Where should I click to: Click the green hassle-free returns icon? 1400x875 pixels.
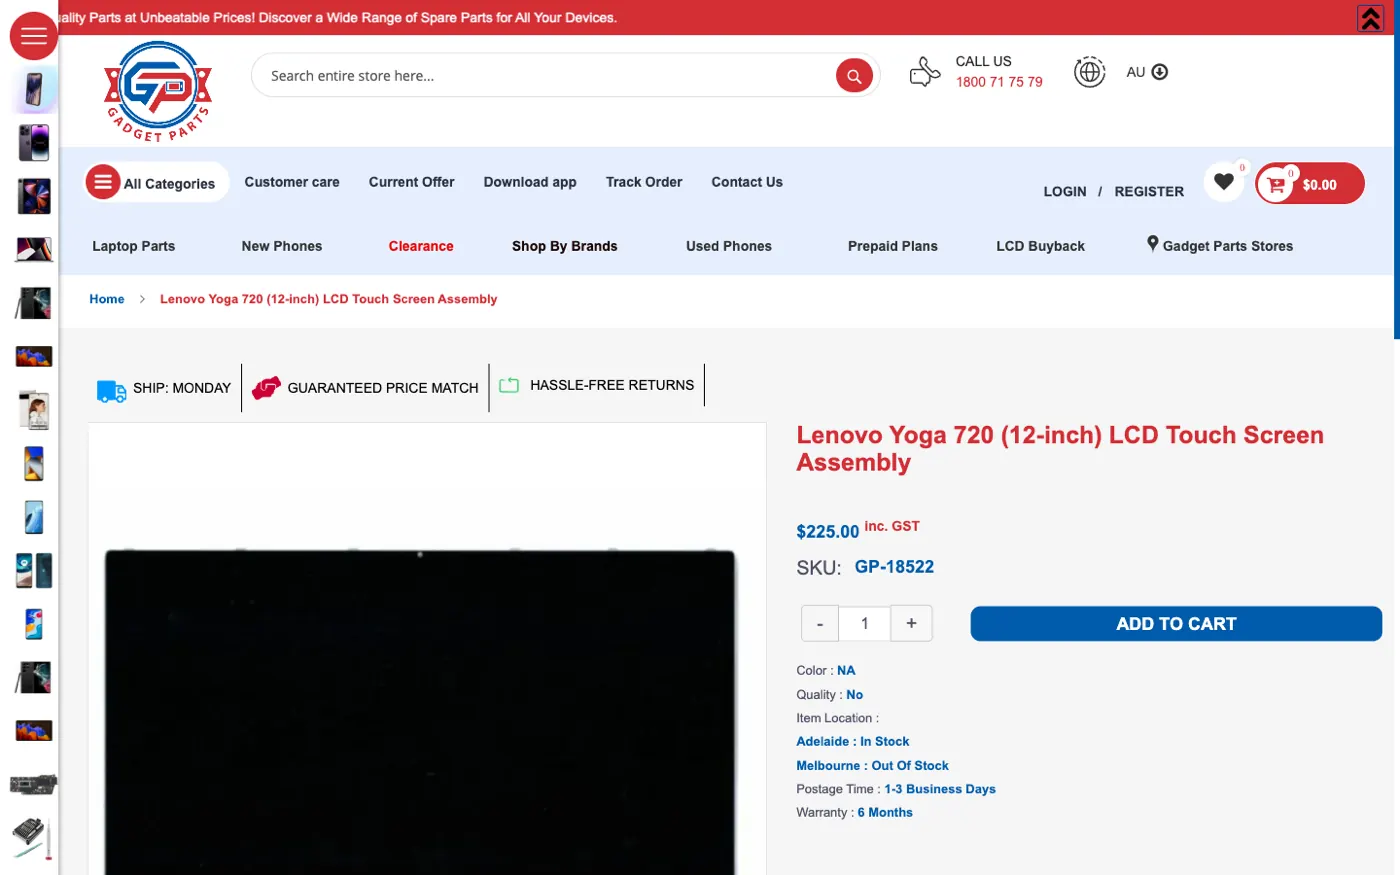pyautogui.click(x=509, y=385)
